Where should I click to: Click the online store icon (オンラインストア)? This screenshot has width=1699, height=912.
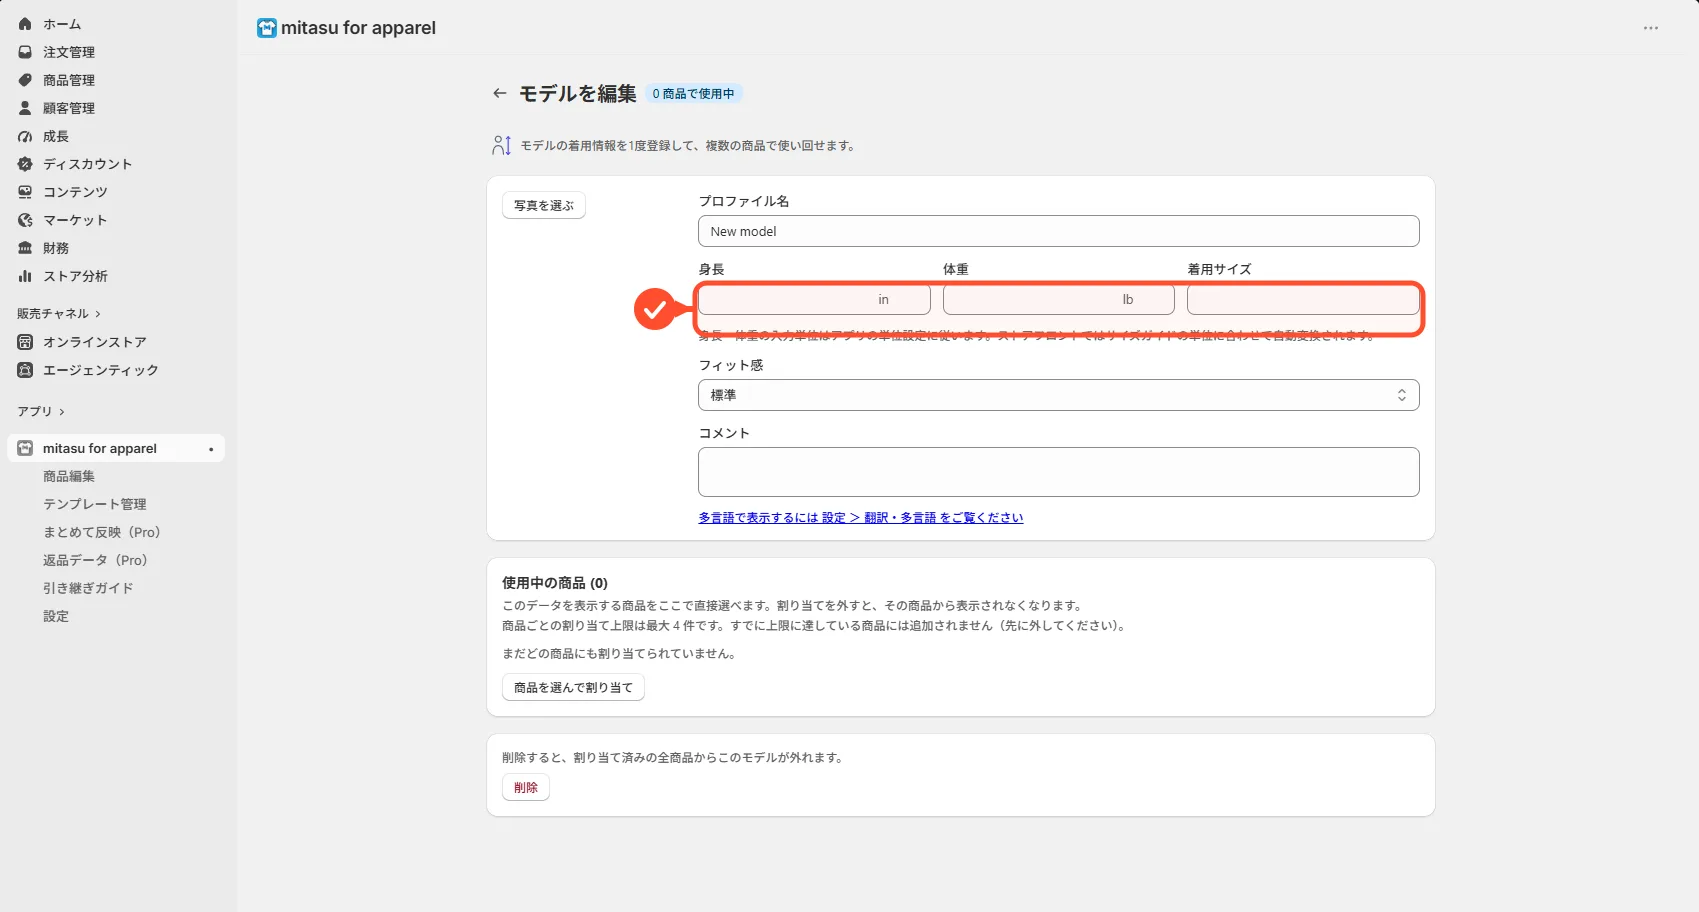click(x=25, y=342)
